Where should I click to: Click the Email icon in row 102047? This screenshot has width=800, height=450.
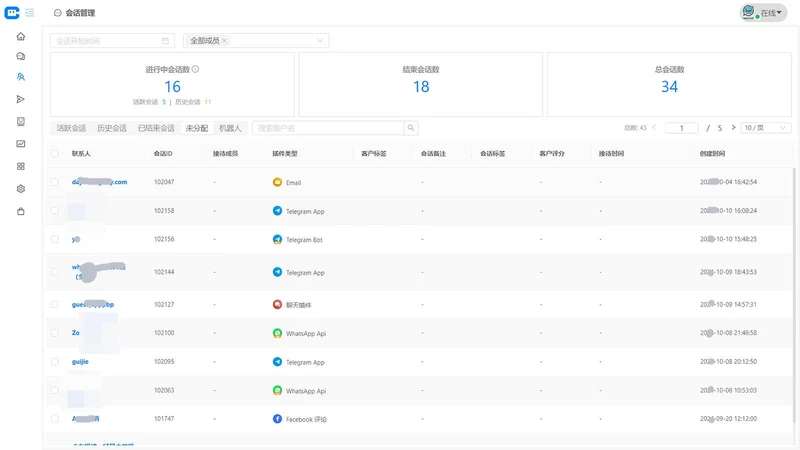(277, 182)
